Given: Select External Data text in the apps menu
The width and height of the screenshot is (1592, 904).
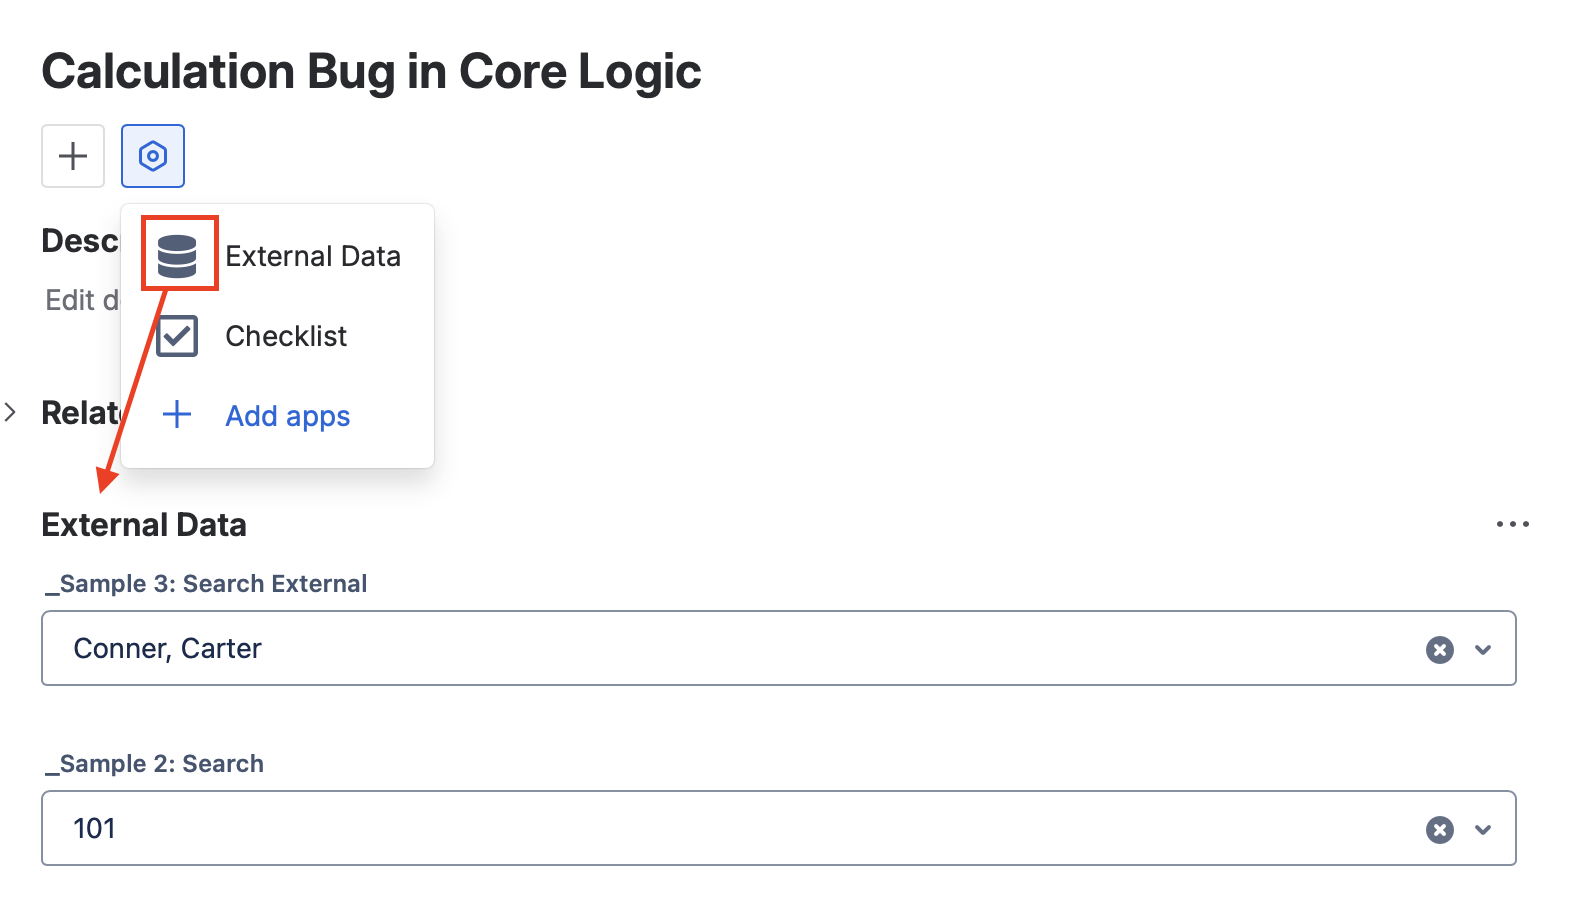Looking at the screenshot, I should pos(313,256).
